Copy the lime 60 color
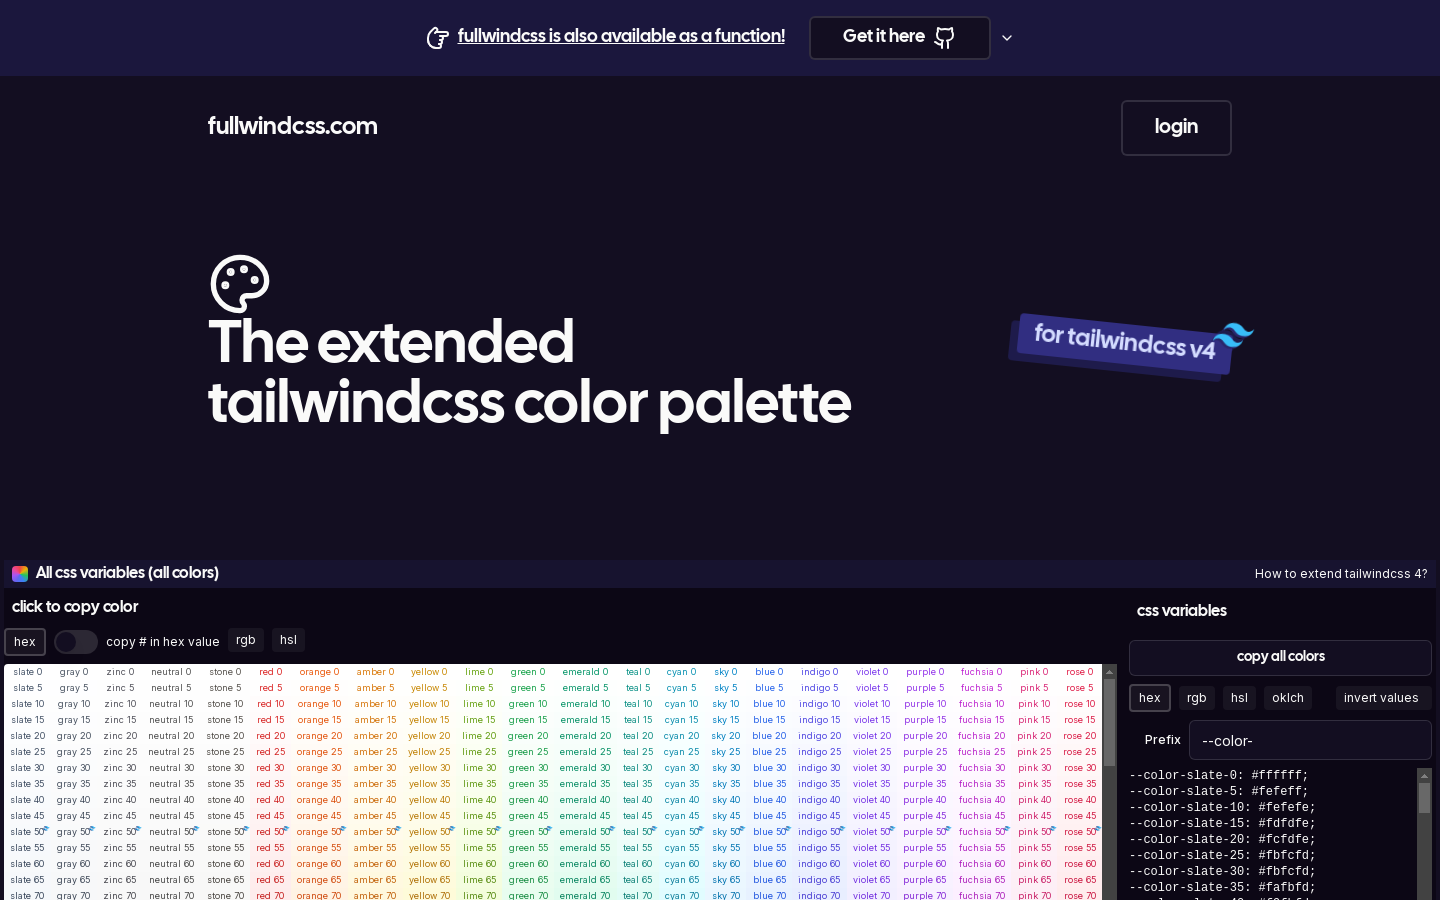 [x=479, y=864]
